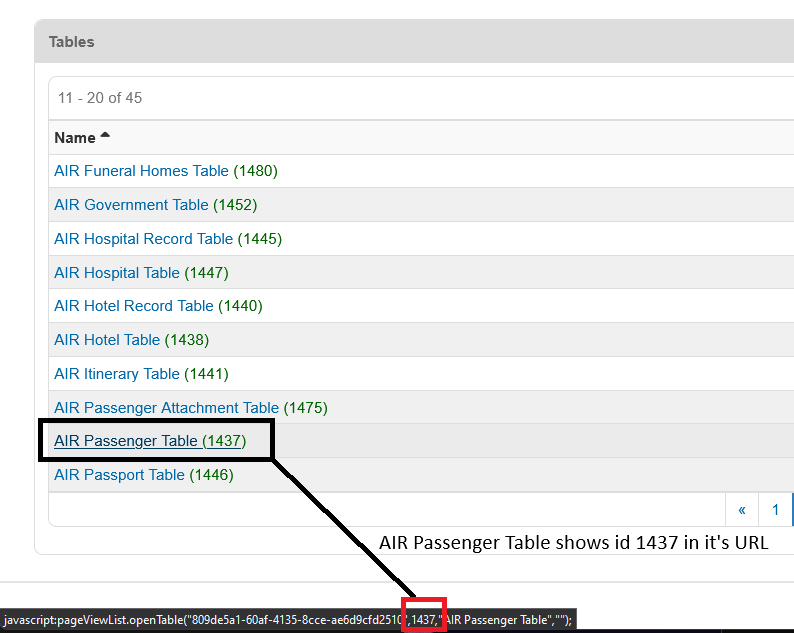Select the AIR Hotel Table link
Viewport: 794px width, 633px height.
click(x=107, y=340)
